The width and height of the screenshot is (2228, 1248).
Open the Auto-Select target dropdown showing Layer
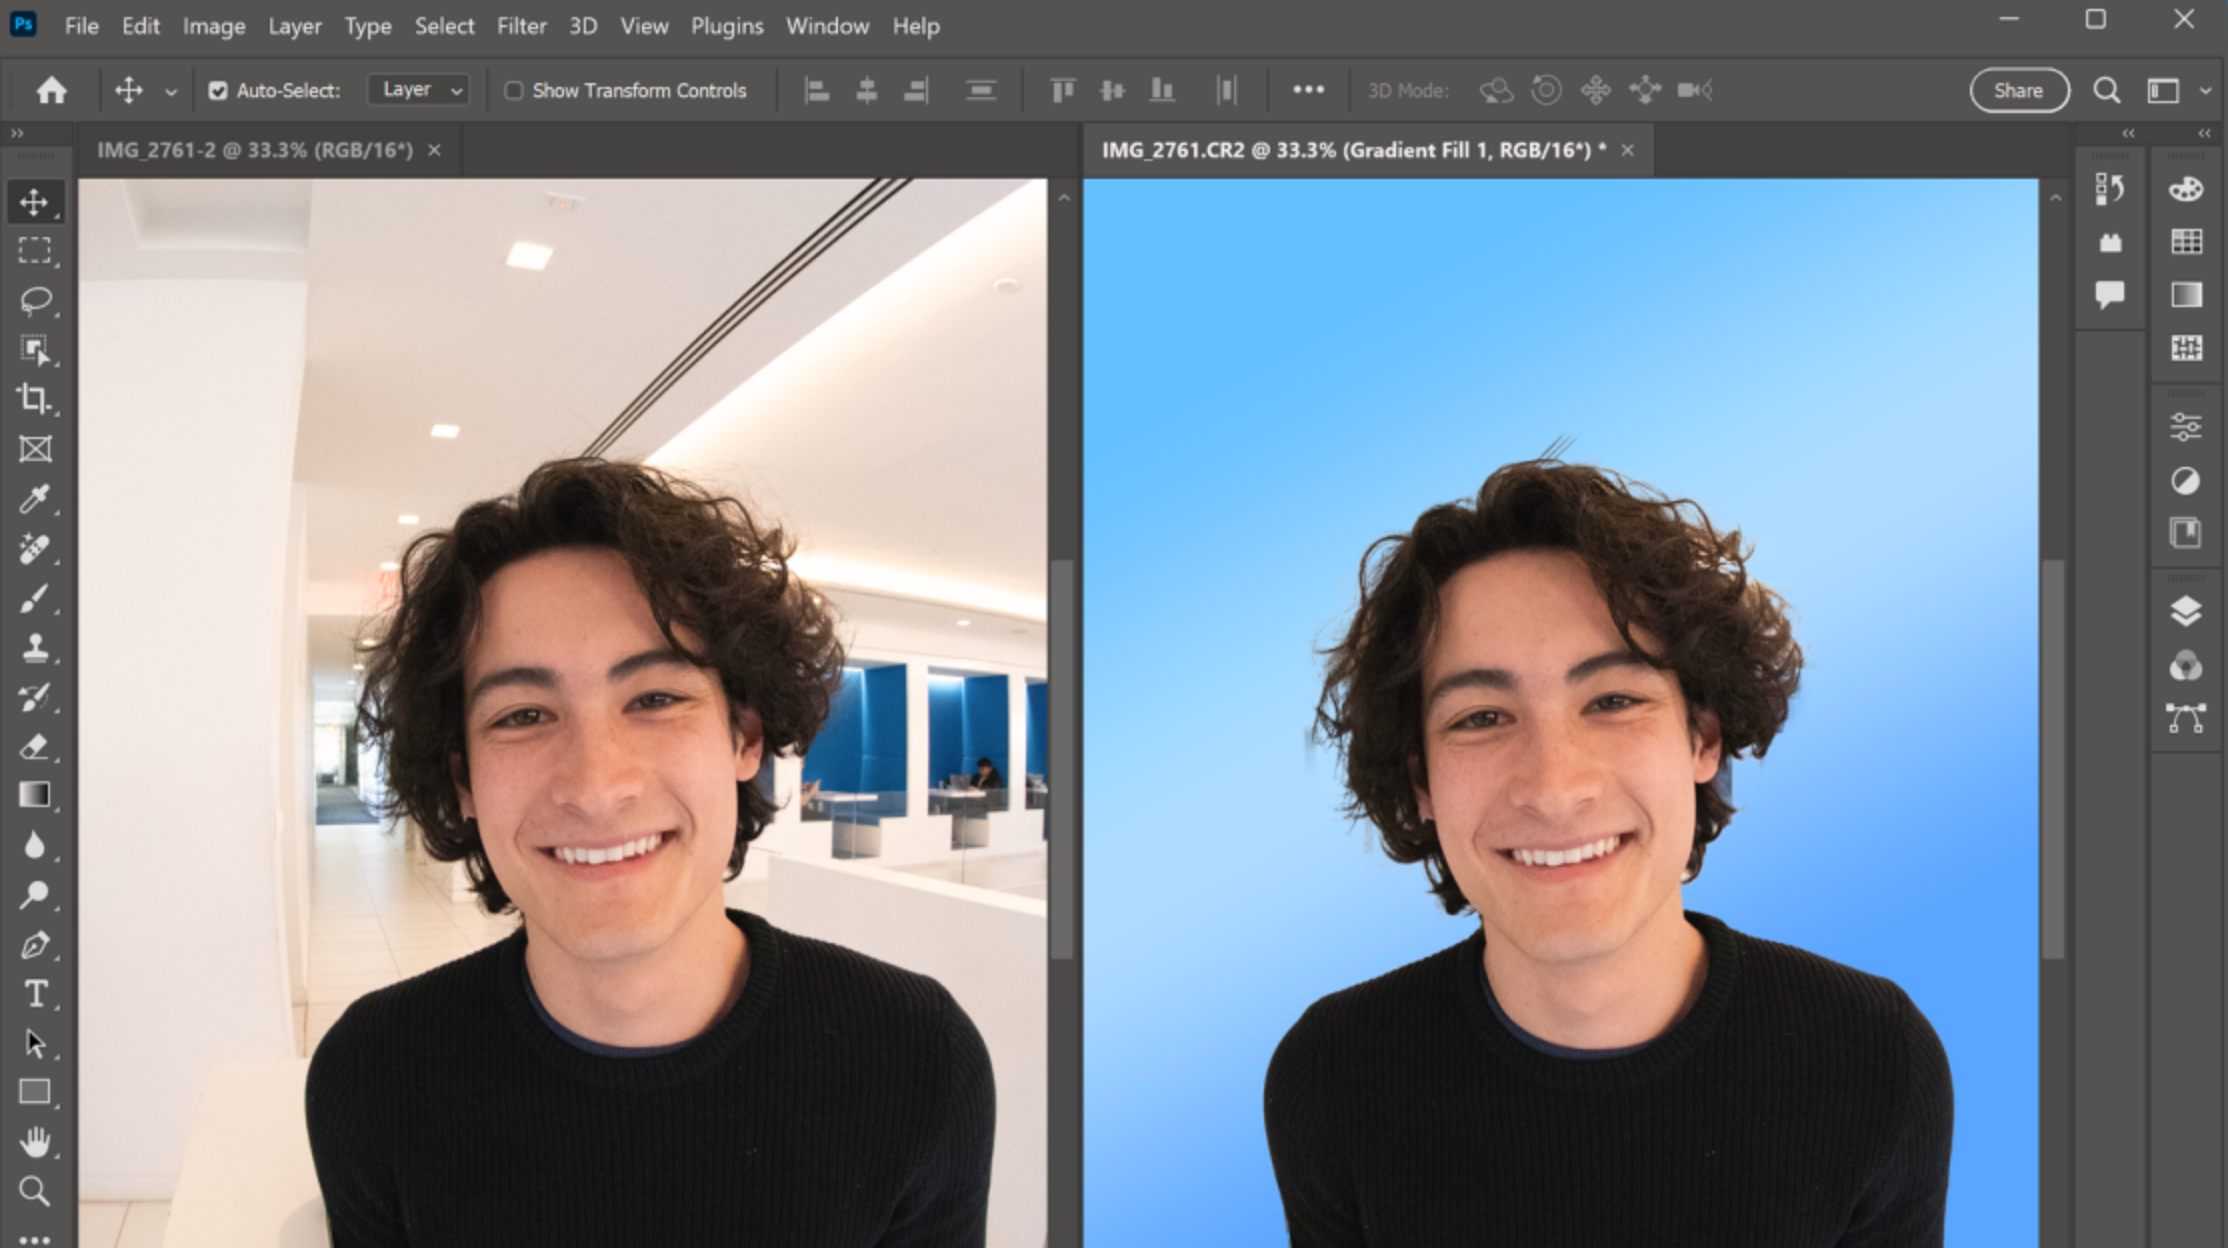pos(418,89)
